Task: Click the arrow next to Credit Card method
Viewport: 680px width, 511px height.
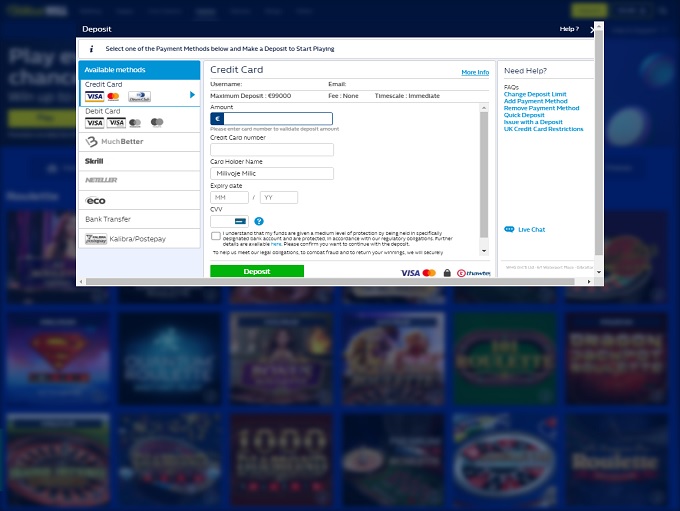Action: point(192,95)
